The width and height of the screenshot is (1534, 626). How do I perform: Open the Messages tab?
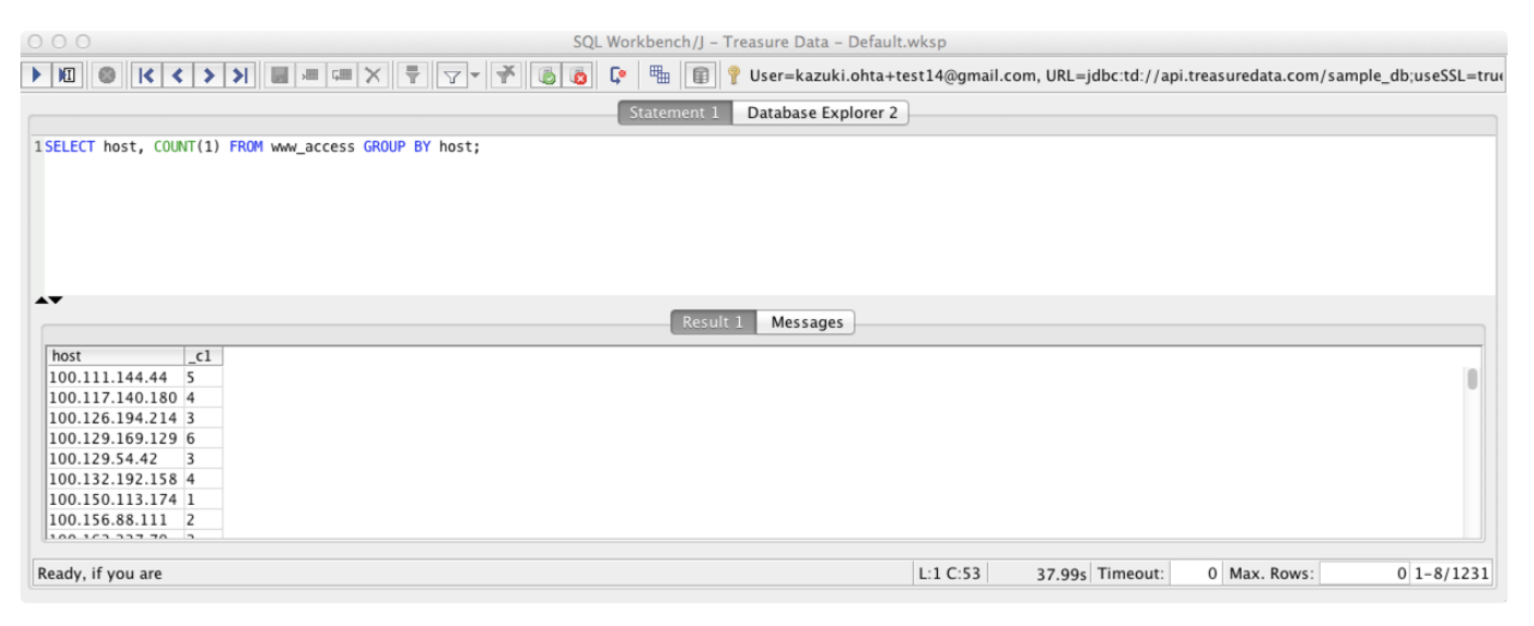(x=806, y=322)
